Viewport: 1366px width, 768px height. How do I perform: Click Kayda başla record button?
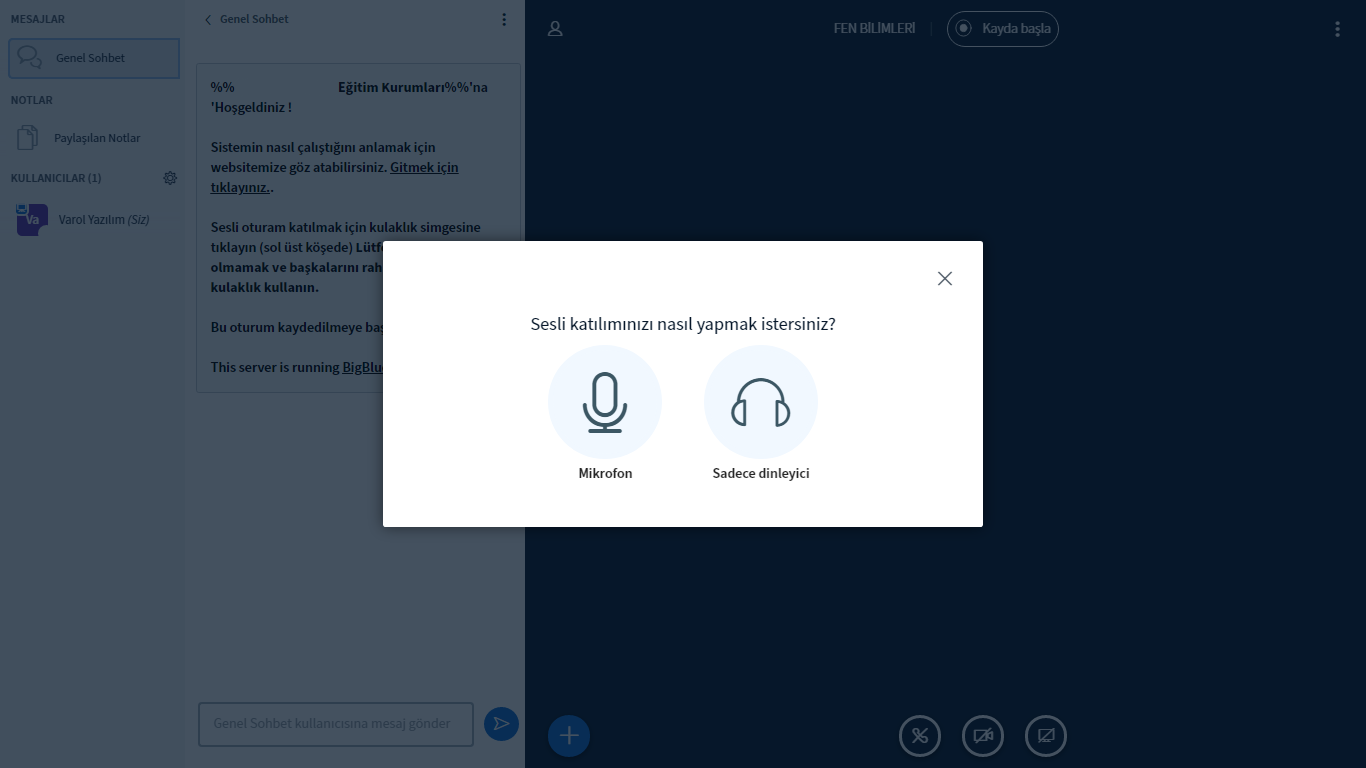click(x=1003, y=29)
